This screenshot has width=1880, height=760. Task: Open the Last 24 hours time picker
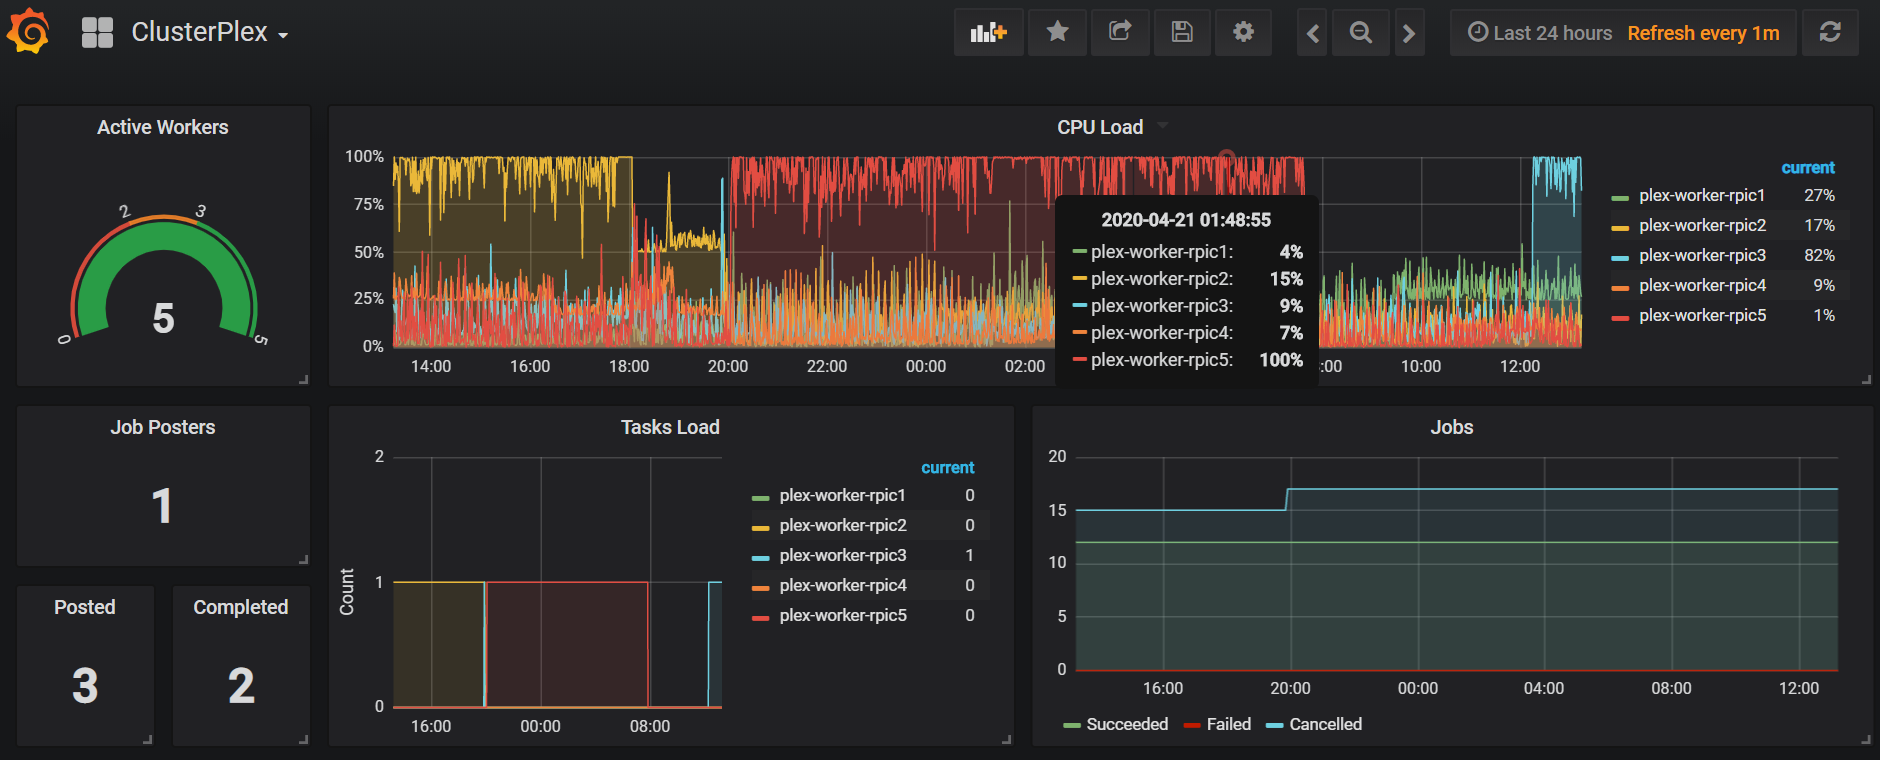tap(1540, 33)
